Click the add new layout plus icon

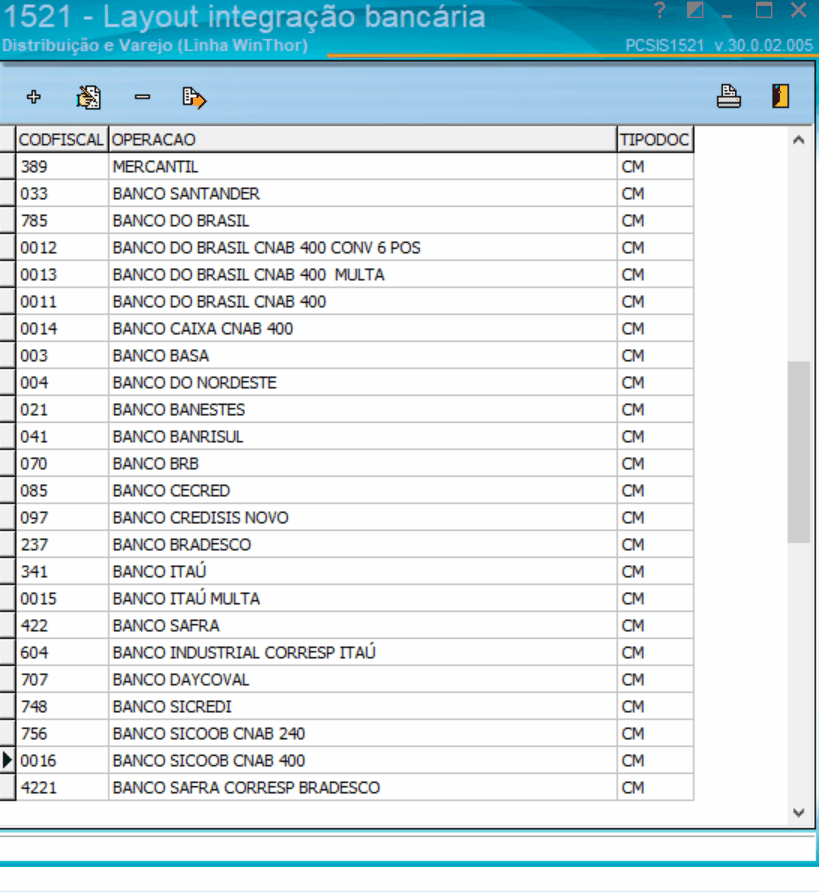pos(34,97)
